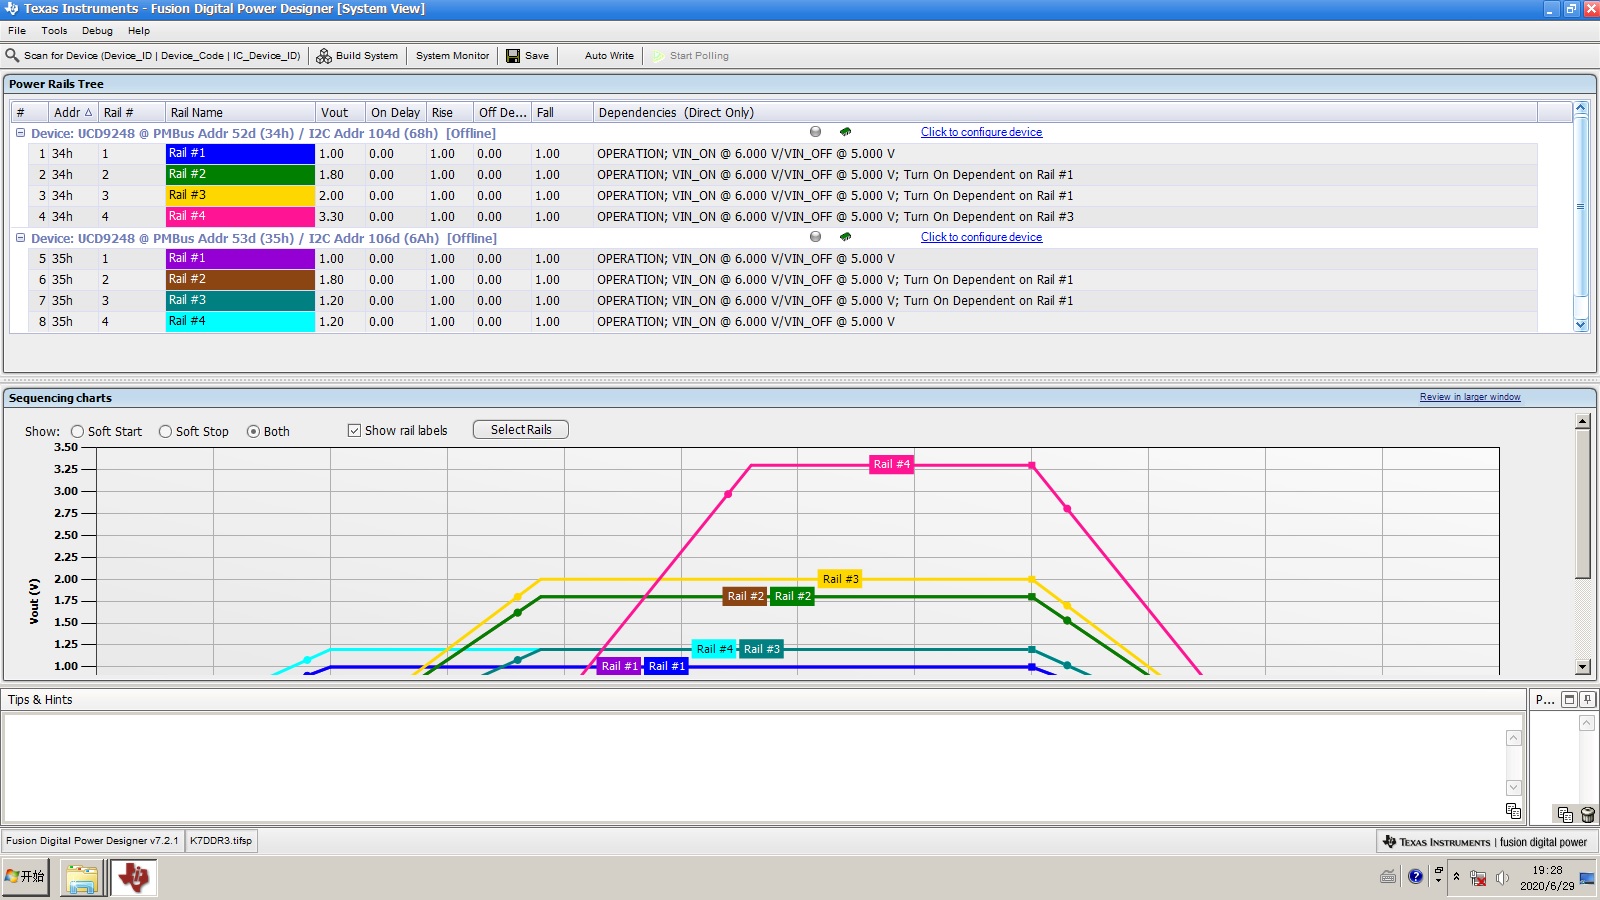Click green chip icon for device 34h
The height and width of the screenshot is (900, 1600).
pyautogui.click(x=845, y=132)
